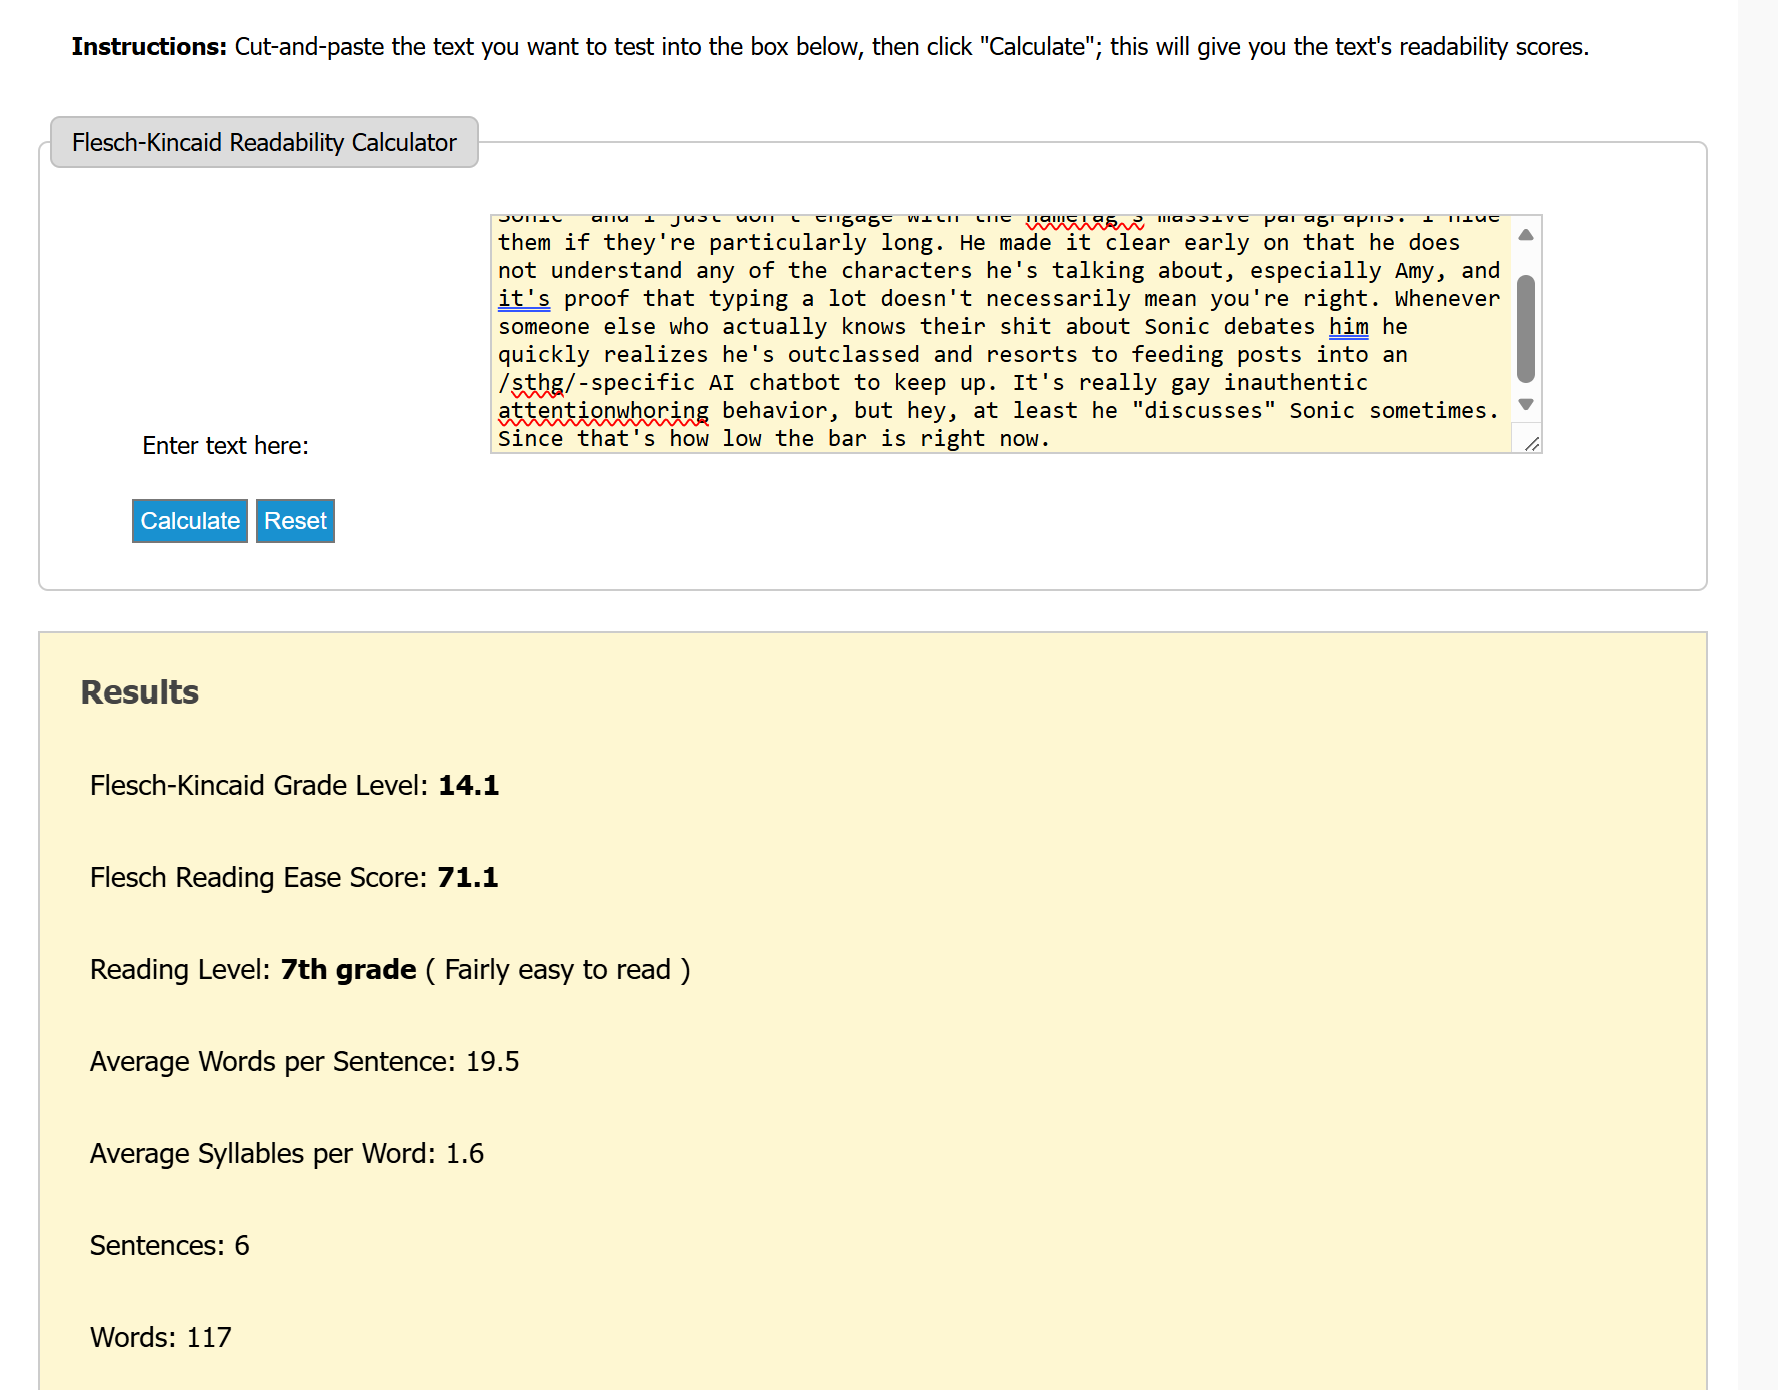Click the Words: 117 line
This screenshot has height=1390, width=1778.
tap(161, 1338)
